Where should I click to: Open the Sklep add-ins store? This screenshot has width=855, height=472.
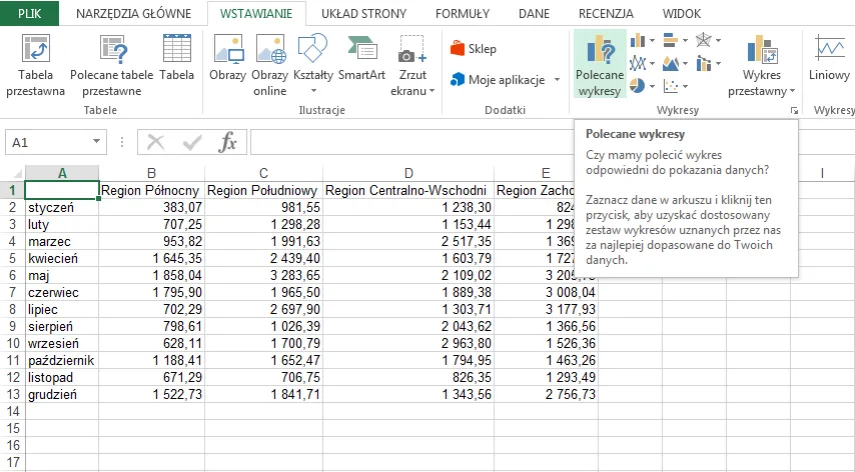click(473, 49)
